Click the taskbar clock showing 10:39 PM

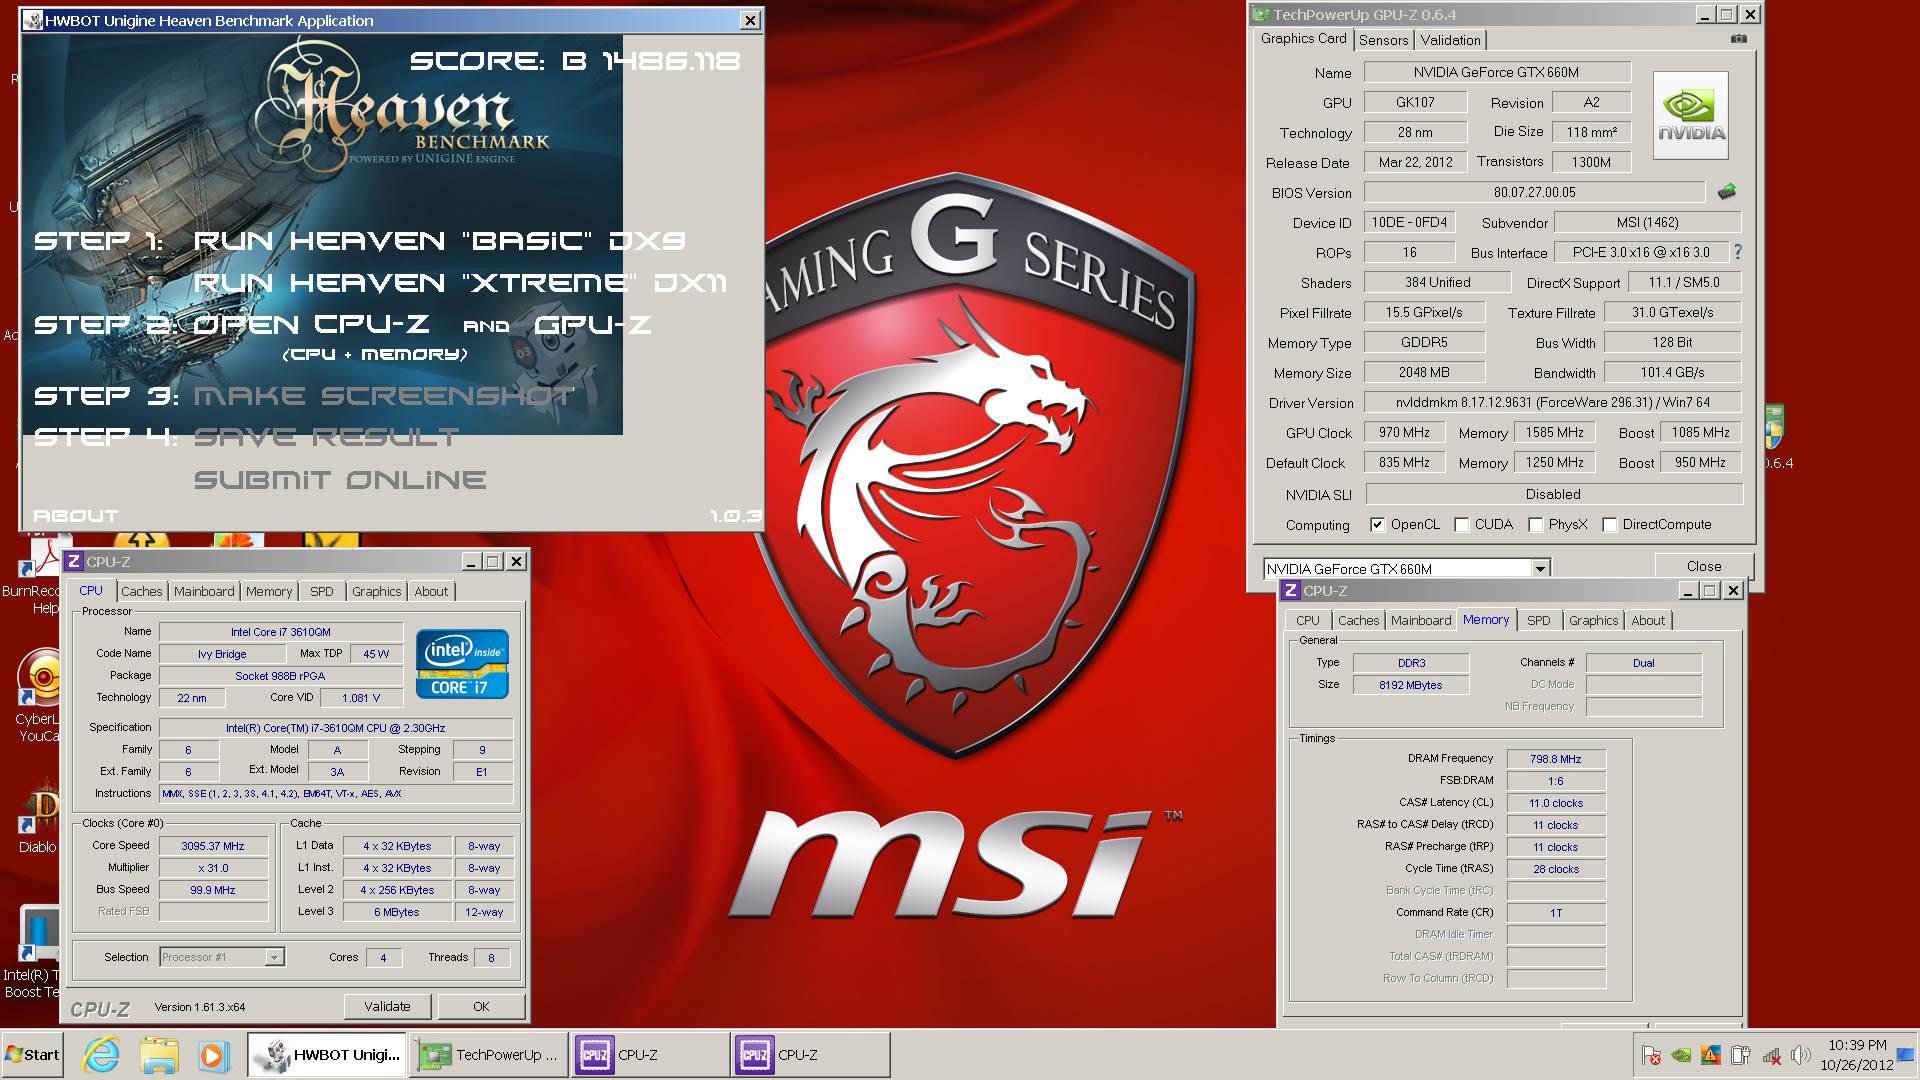tap(1857, 1055)
